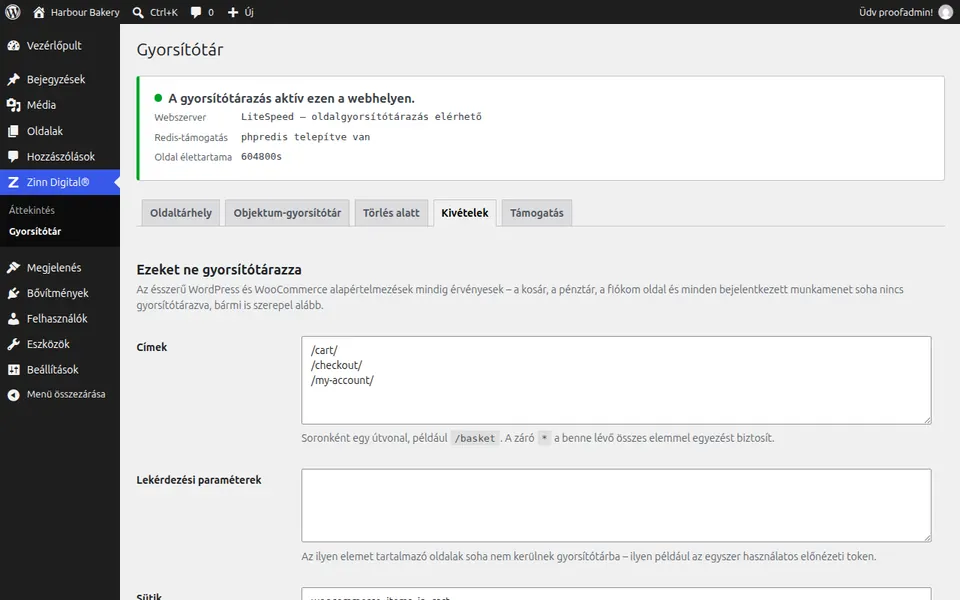Click the Üdv proofadmin! account link
This screenshot has height=600, width=960.
pyautogui.click(x=896, y=12)
